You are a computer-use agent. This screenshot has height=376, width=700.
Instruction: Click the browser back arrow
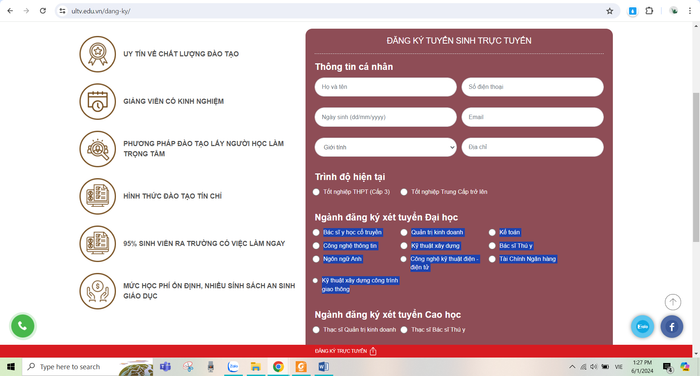[10, 11]
